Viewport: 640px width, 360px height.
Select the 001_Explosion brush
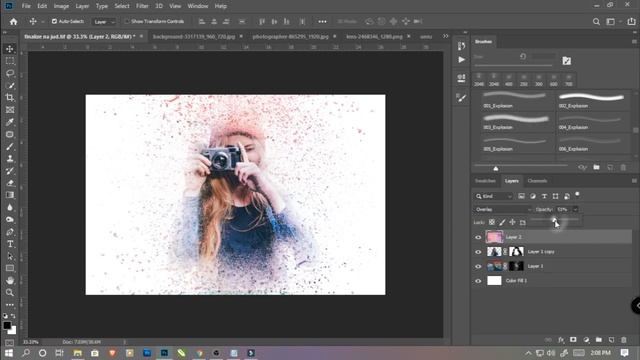pos(515,100)
